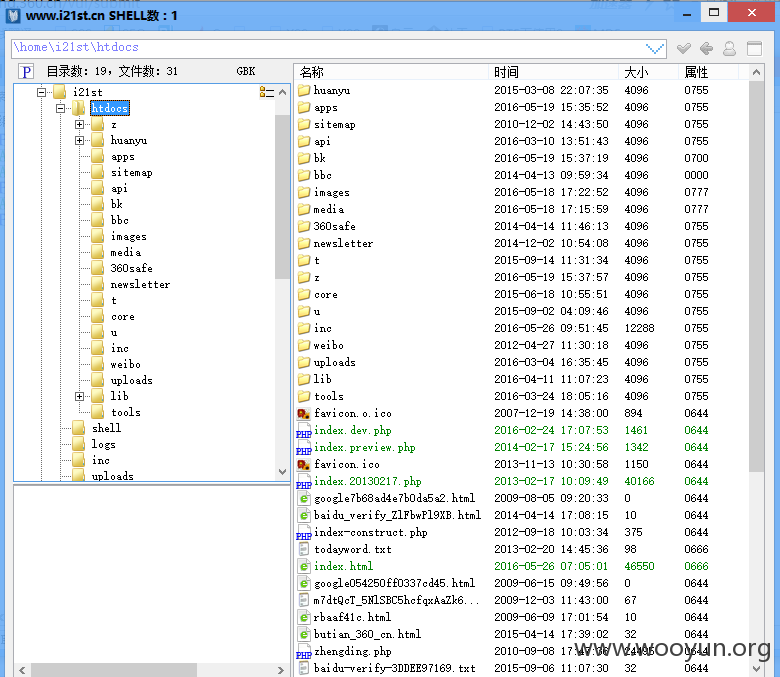The height and width of the screenshot is (677, 780).
Task: Click text file icon of todayword.txt
Action: pos(303,549)
